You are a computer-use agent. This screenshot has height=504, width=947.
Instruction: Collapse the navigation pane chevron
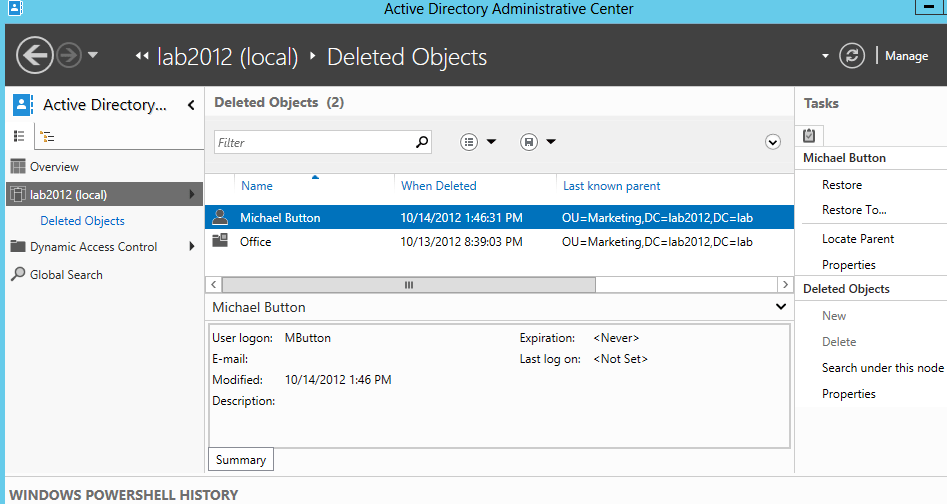pyautogui.click(x=191, y=105)
